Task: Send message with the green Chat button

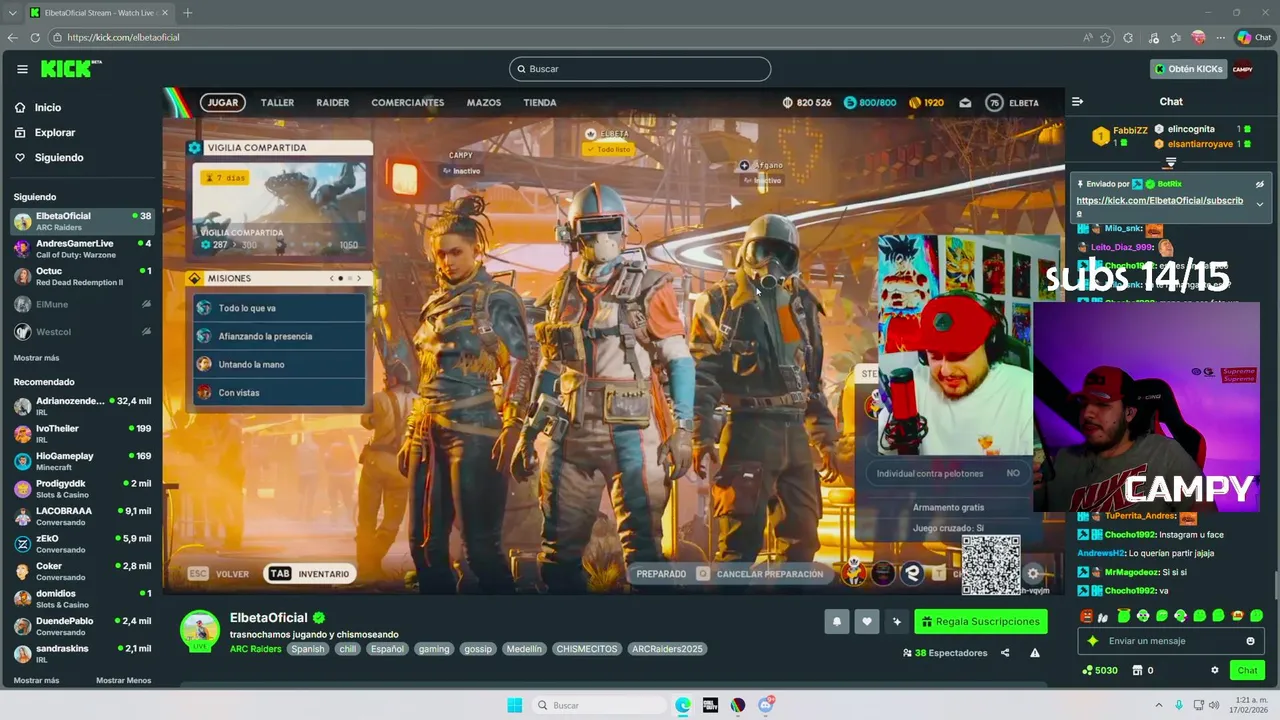Action: click(x=1247, y=670)
